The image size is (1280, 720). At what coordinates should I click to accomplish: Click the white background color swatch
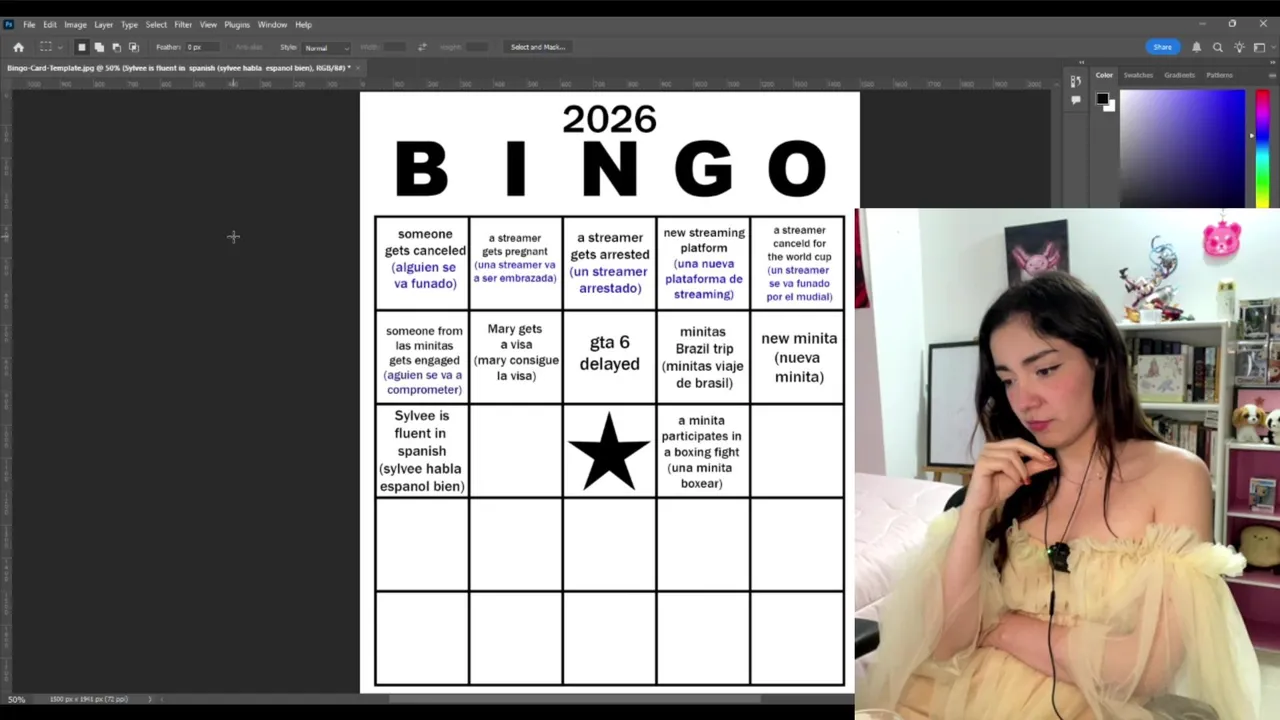(1109, 106)
